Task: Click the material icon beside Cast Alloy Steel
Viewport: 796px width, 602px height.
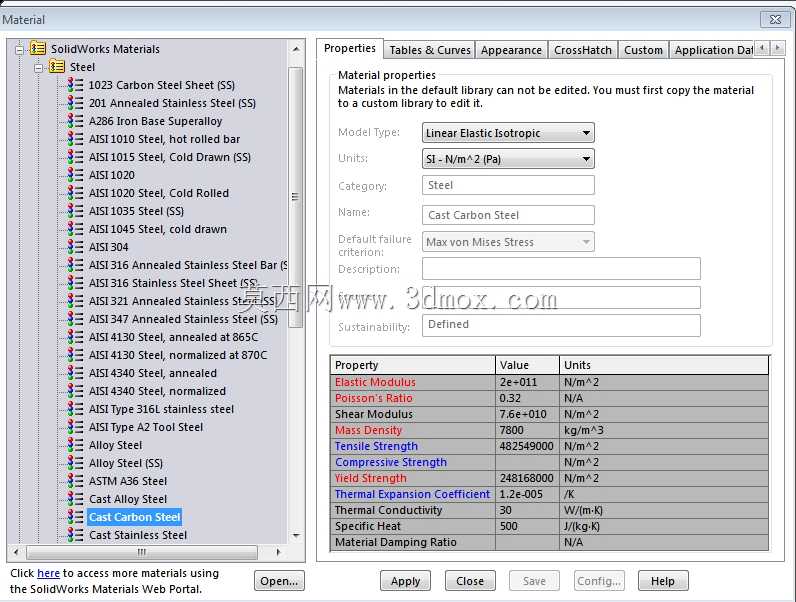Action: (76, 499)
